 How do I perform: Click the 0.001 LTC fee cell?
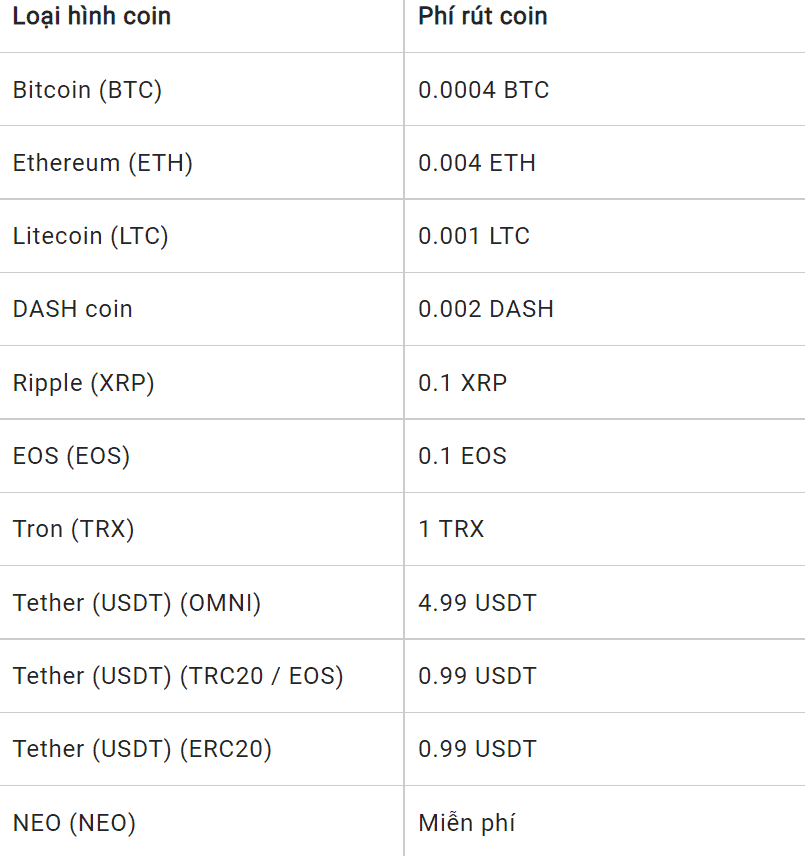(x=474, y=236)
